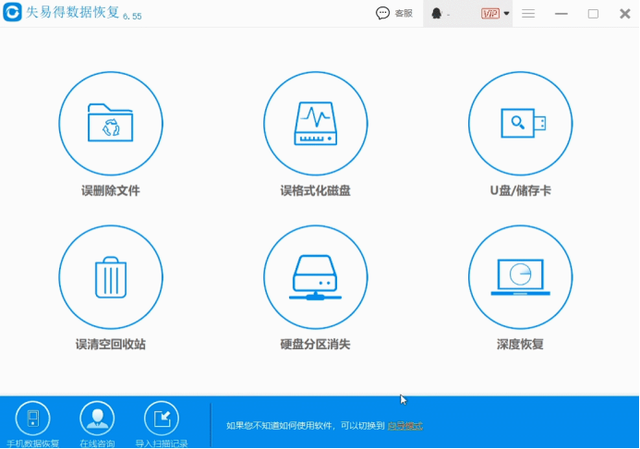
Task: Open the 客服 chat bubble
Action: [382, 13]
